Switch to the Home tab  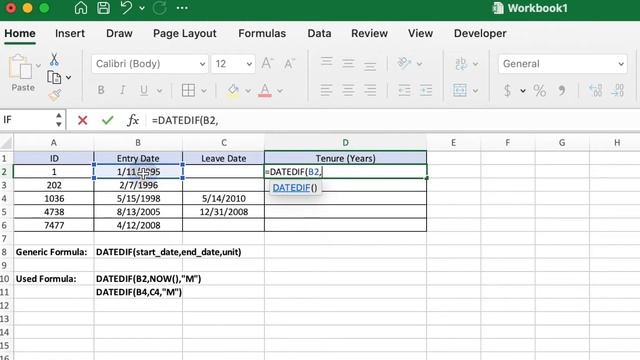(20, 33)
